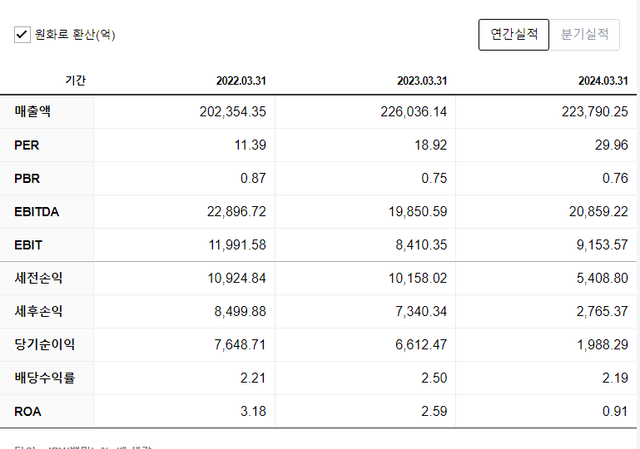Select the EBIT row label
The width and height of the screenshot is (640, 449).
point(28,244)
